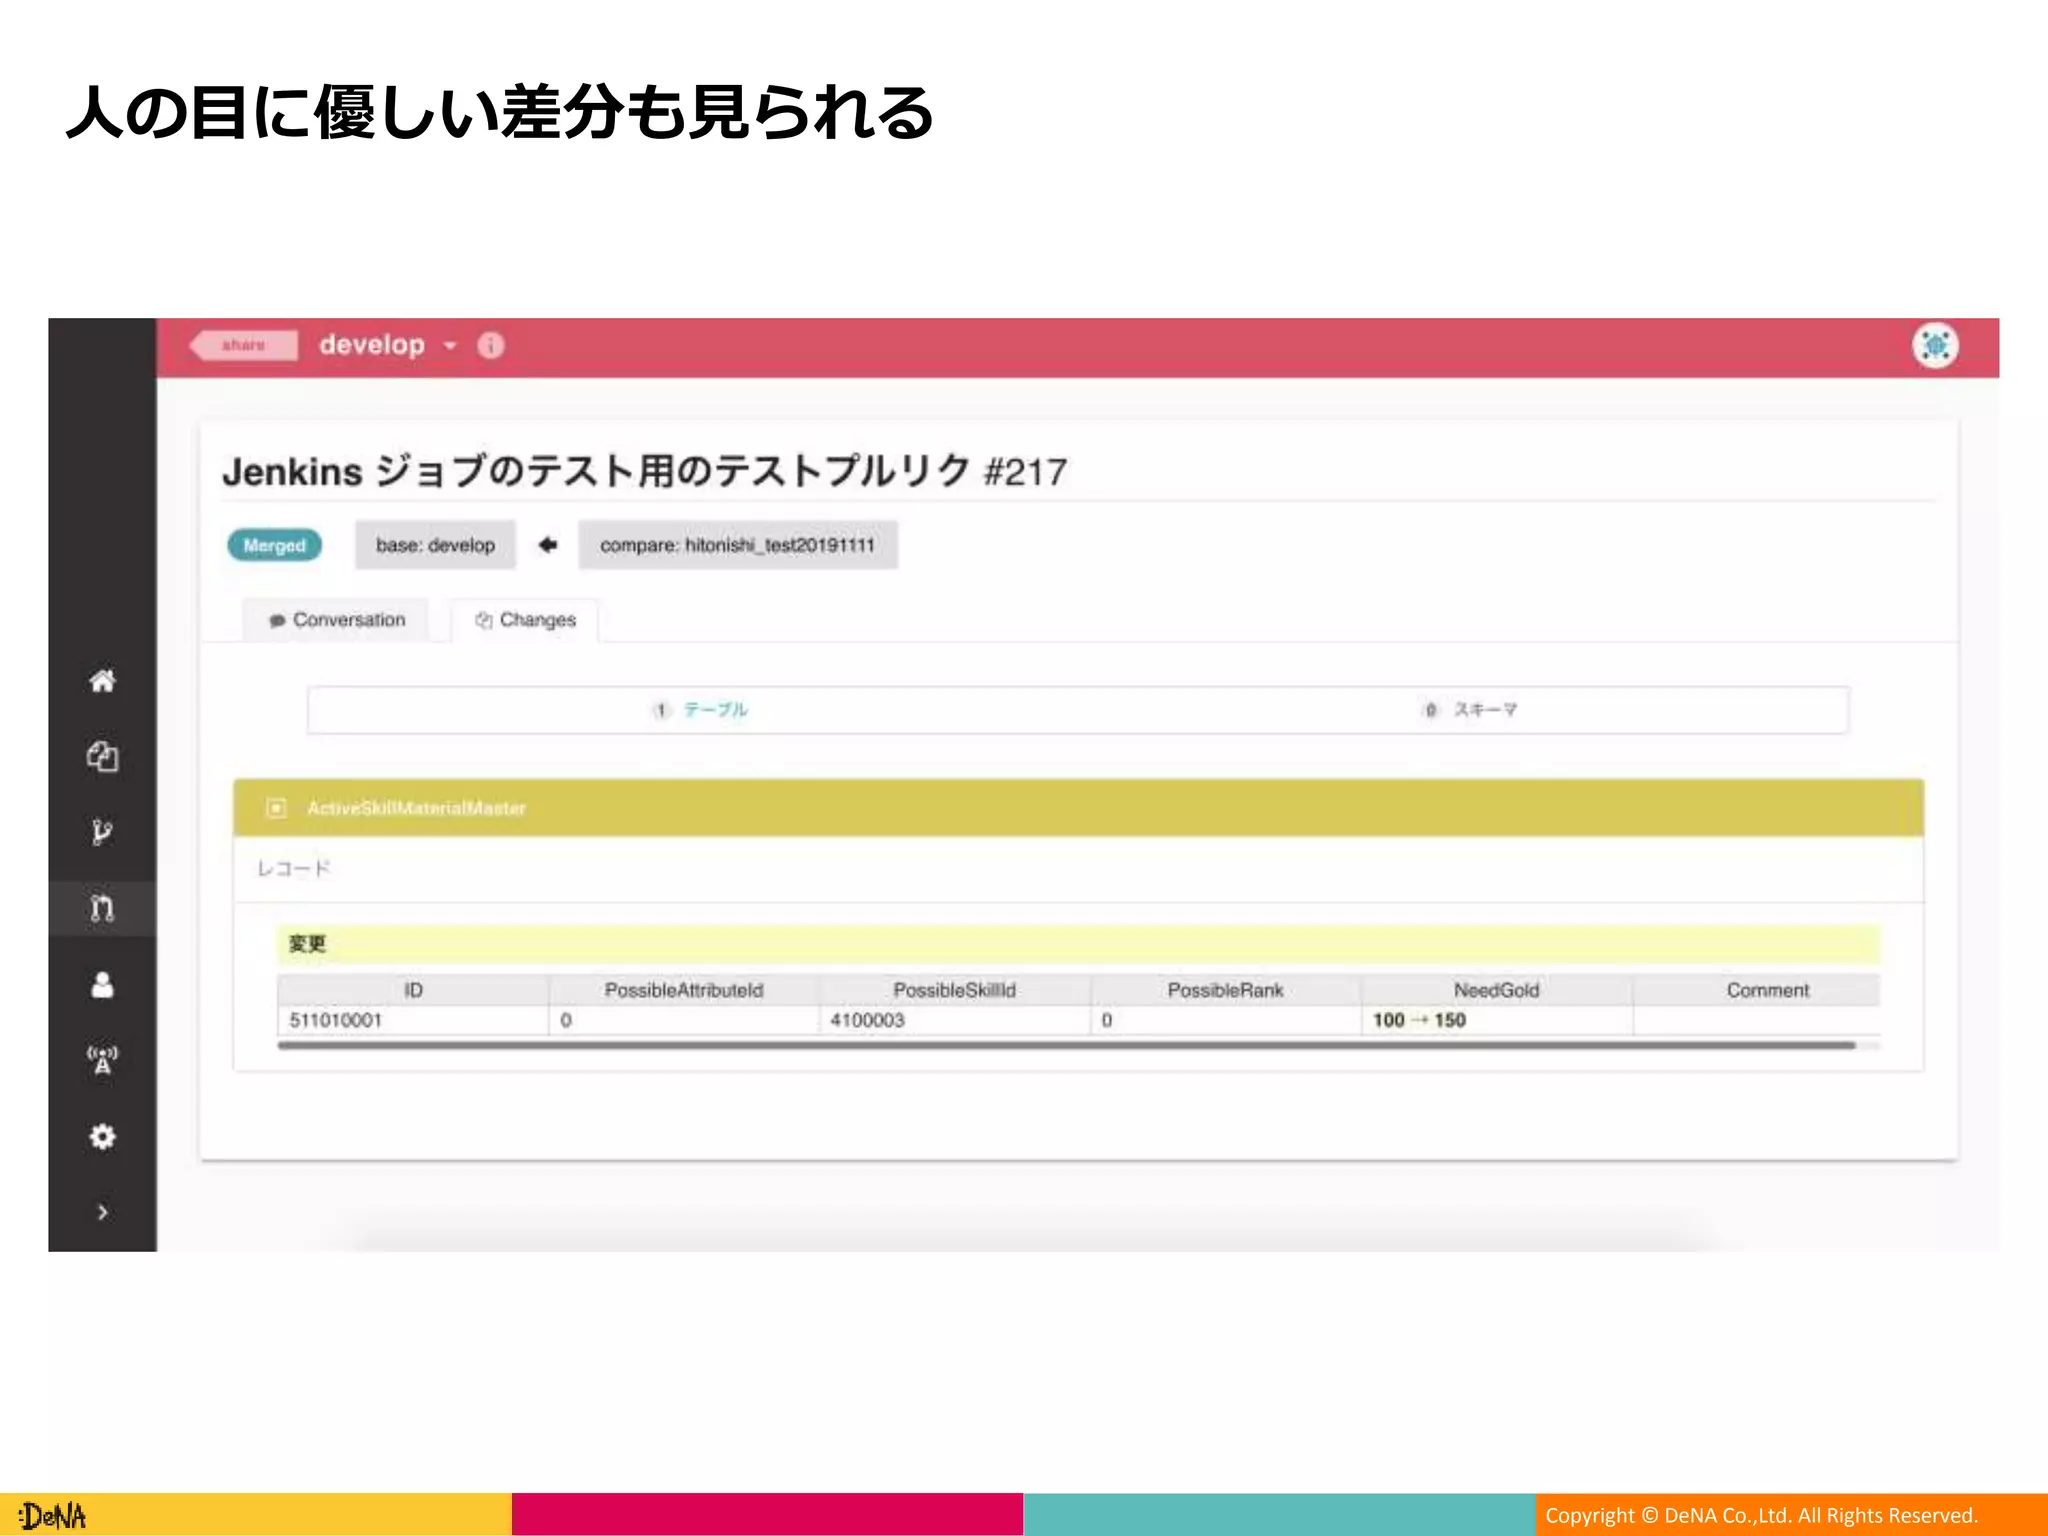This screenshot has height=1536, width=2048.
Task: Click the share tag button
Action: point(244,345)
